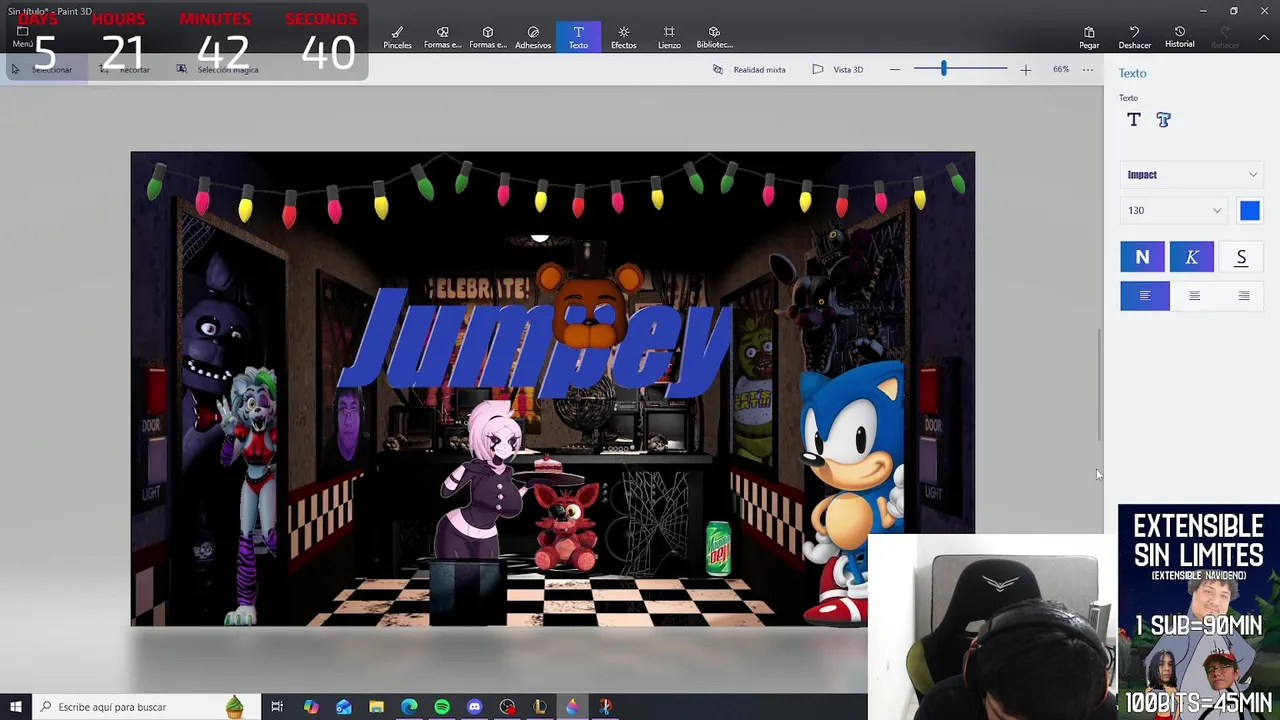This screenshot has width=1280, height=720.
Task: Select the 2D text type icon
Action: (x=1133, y=120)
